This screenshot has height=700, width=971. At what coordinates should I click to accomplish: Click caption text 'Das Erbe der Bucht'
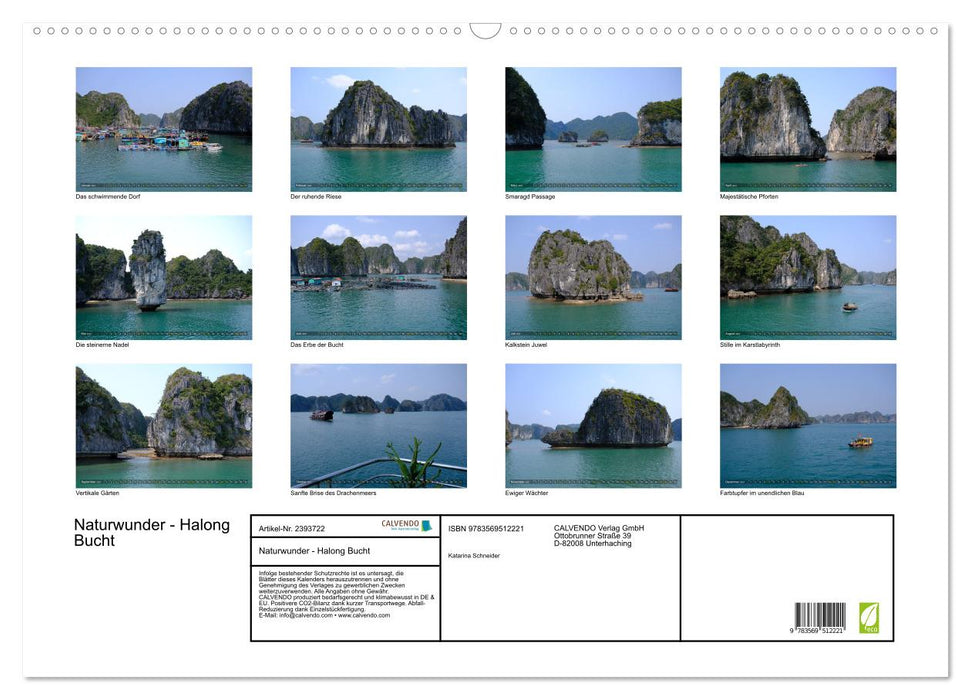(316, 344)
